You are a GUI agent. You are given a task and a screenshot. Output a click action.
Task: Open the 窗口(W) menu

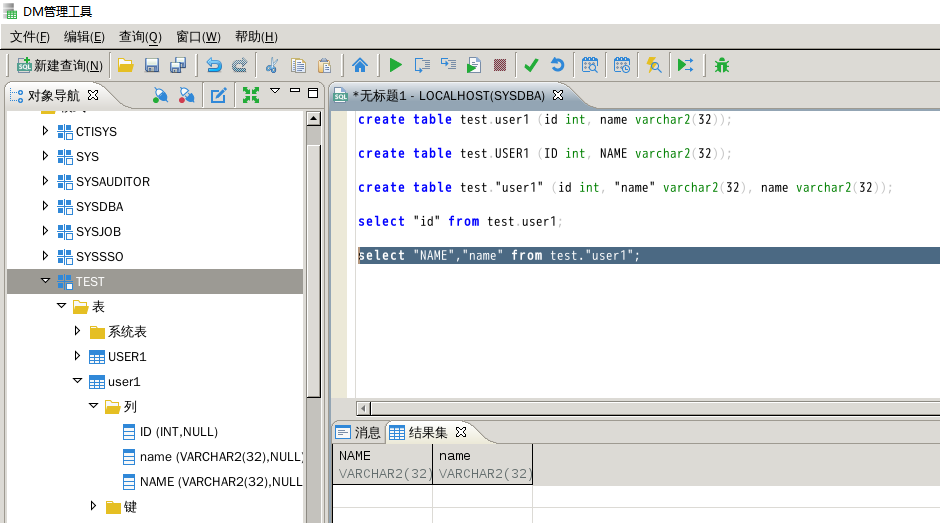198,37
